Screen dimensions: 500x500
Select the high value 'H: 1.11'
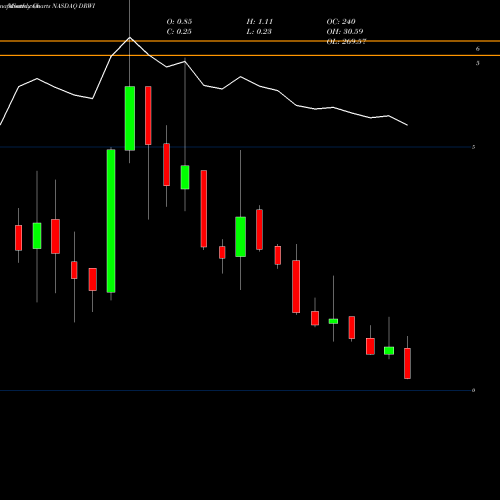pos(260,22)
